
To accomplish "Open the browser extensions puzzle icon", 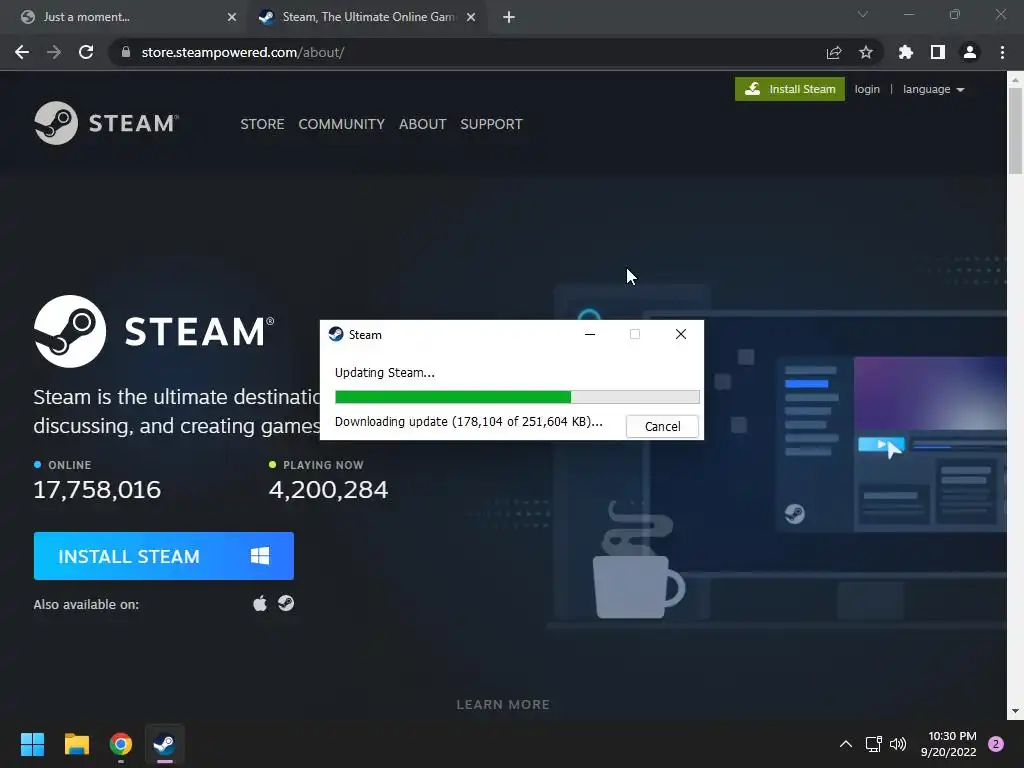I will [906, 52].
